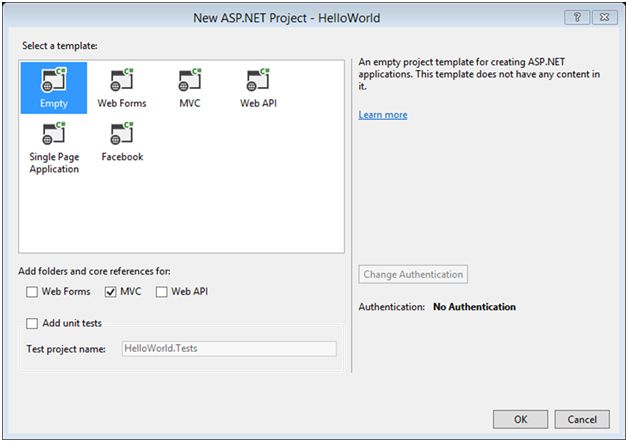
Task: Click the Test project name field
Action: [228, 349]
